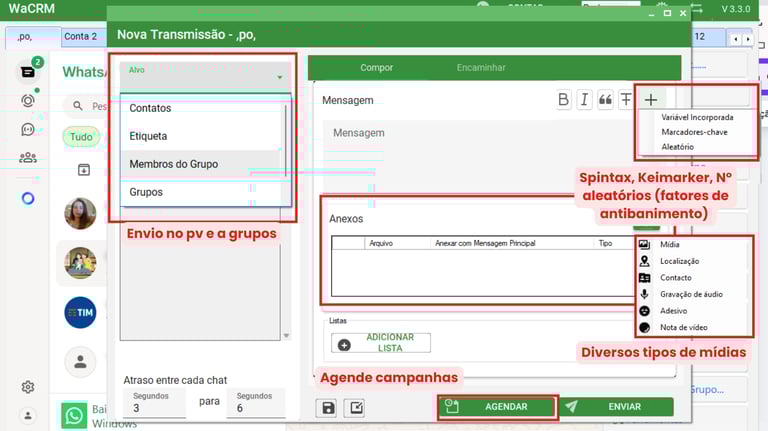
Task: Edit the maximum delay Segundos field showing 6
Action: (256, 404)
